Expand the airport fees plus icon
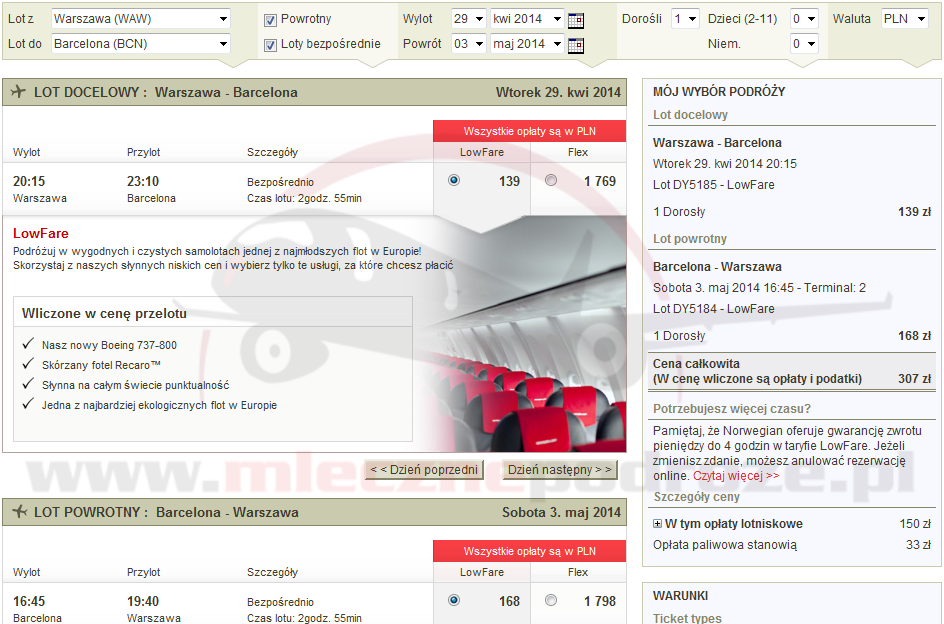Screen dimensions: 944x624 point(657,524)
